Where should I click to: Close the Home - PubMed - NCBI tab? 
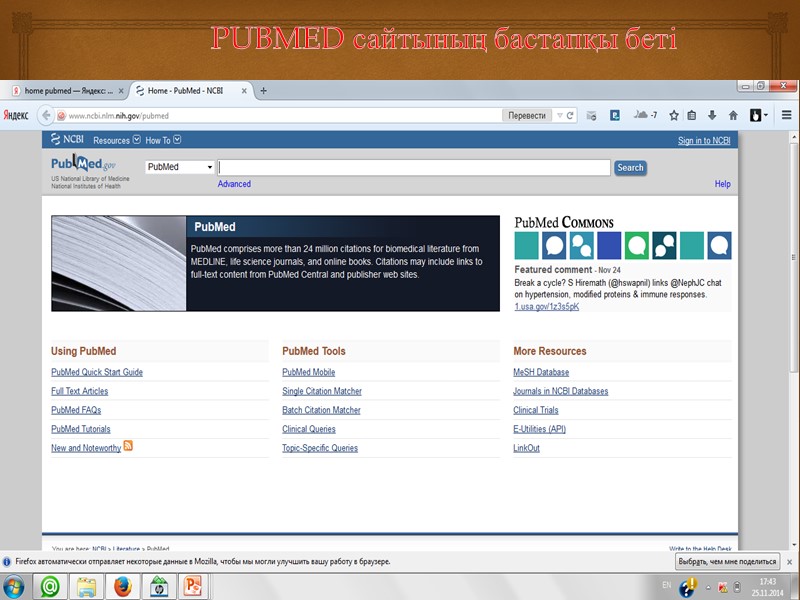pos(244,91)
